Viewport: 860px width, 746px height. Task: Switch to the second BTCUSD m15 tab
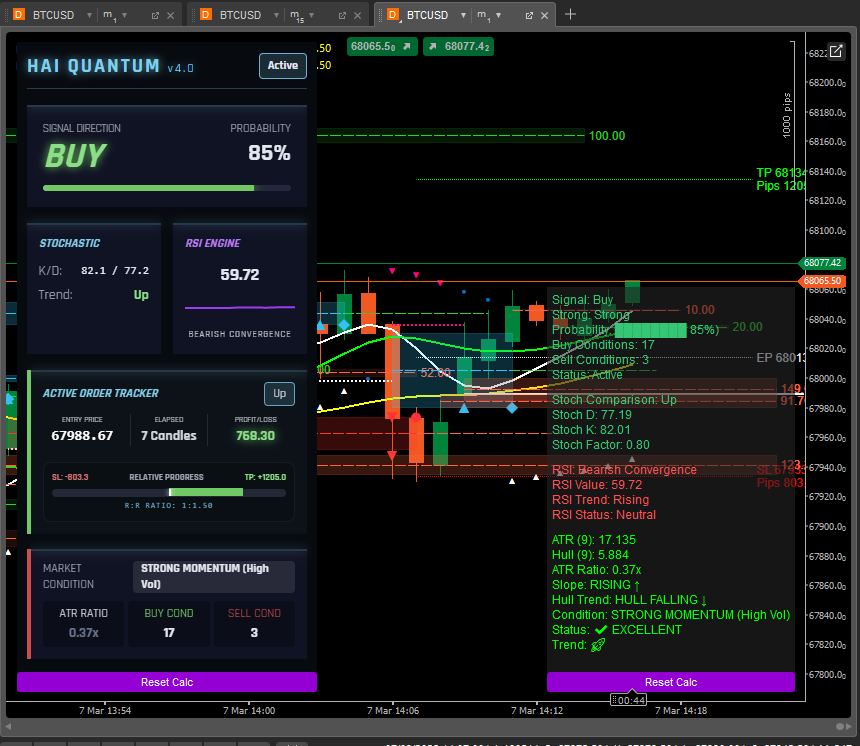point(239,15)
